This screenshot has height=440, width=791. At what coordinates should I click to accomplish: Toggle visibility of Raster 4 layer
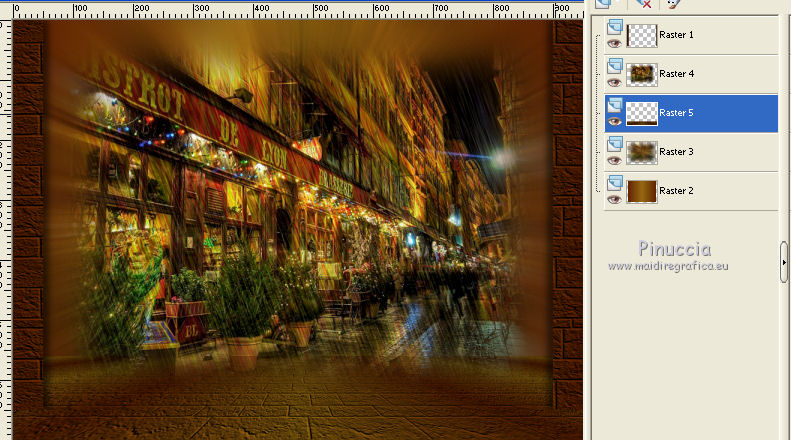[x=614, y=82]
